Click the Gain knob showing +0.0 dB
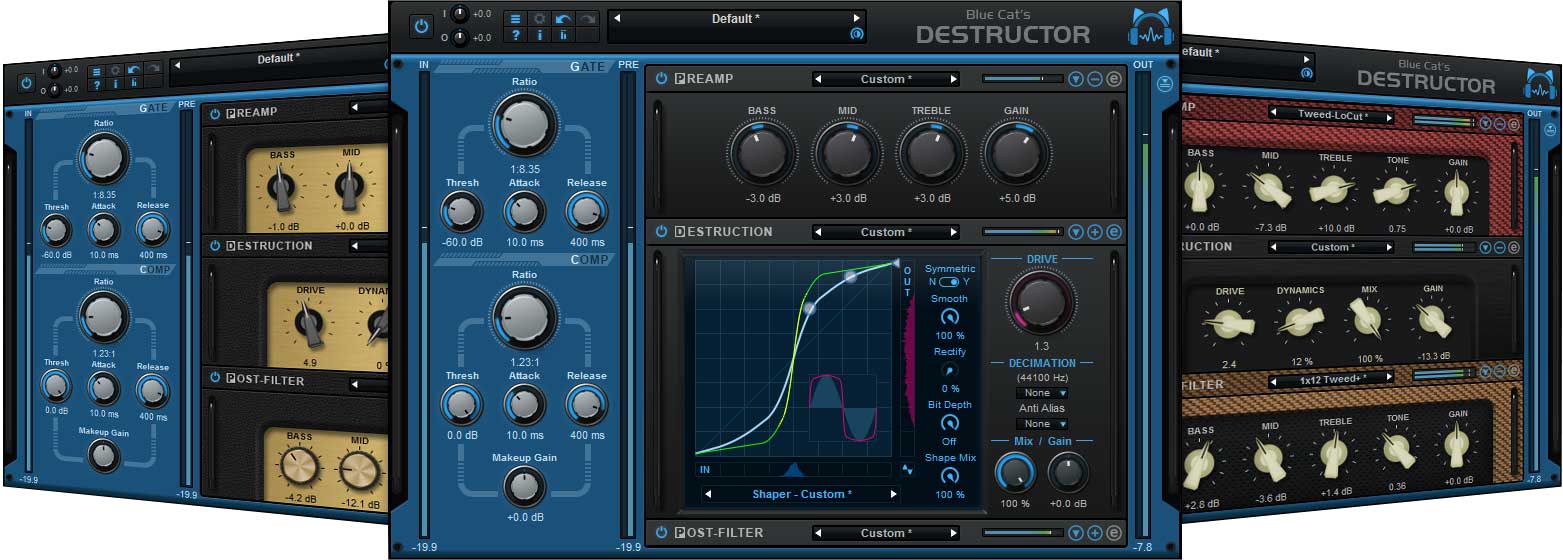The image size is (1563, 560). [1067, 472]
